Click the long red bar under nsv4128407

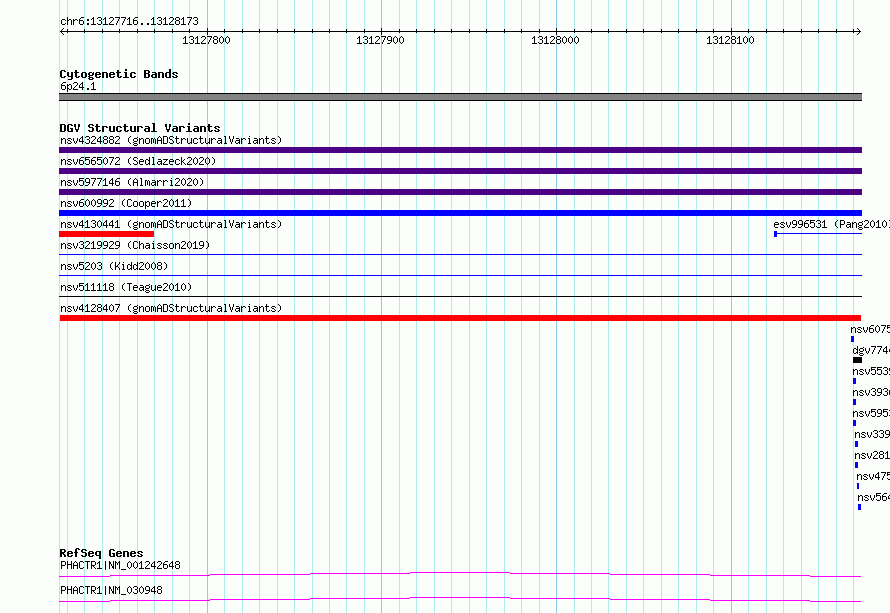tap(460, 318)
